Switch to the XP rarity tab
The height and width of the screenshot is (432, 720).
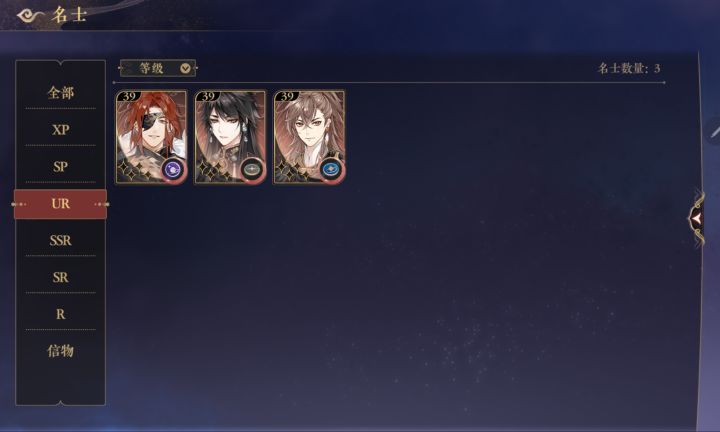coord(61,129)
